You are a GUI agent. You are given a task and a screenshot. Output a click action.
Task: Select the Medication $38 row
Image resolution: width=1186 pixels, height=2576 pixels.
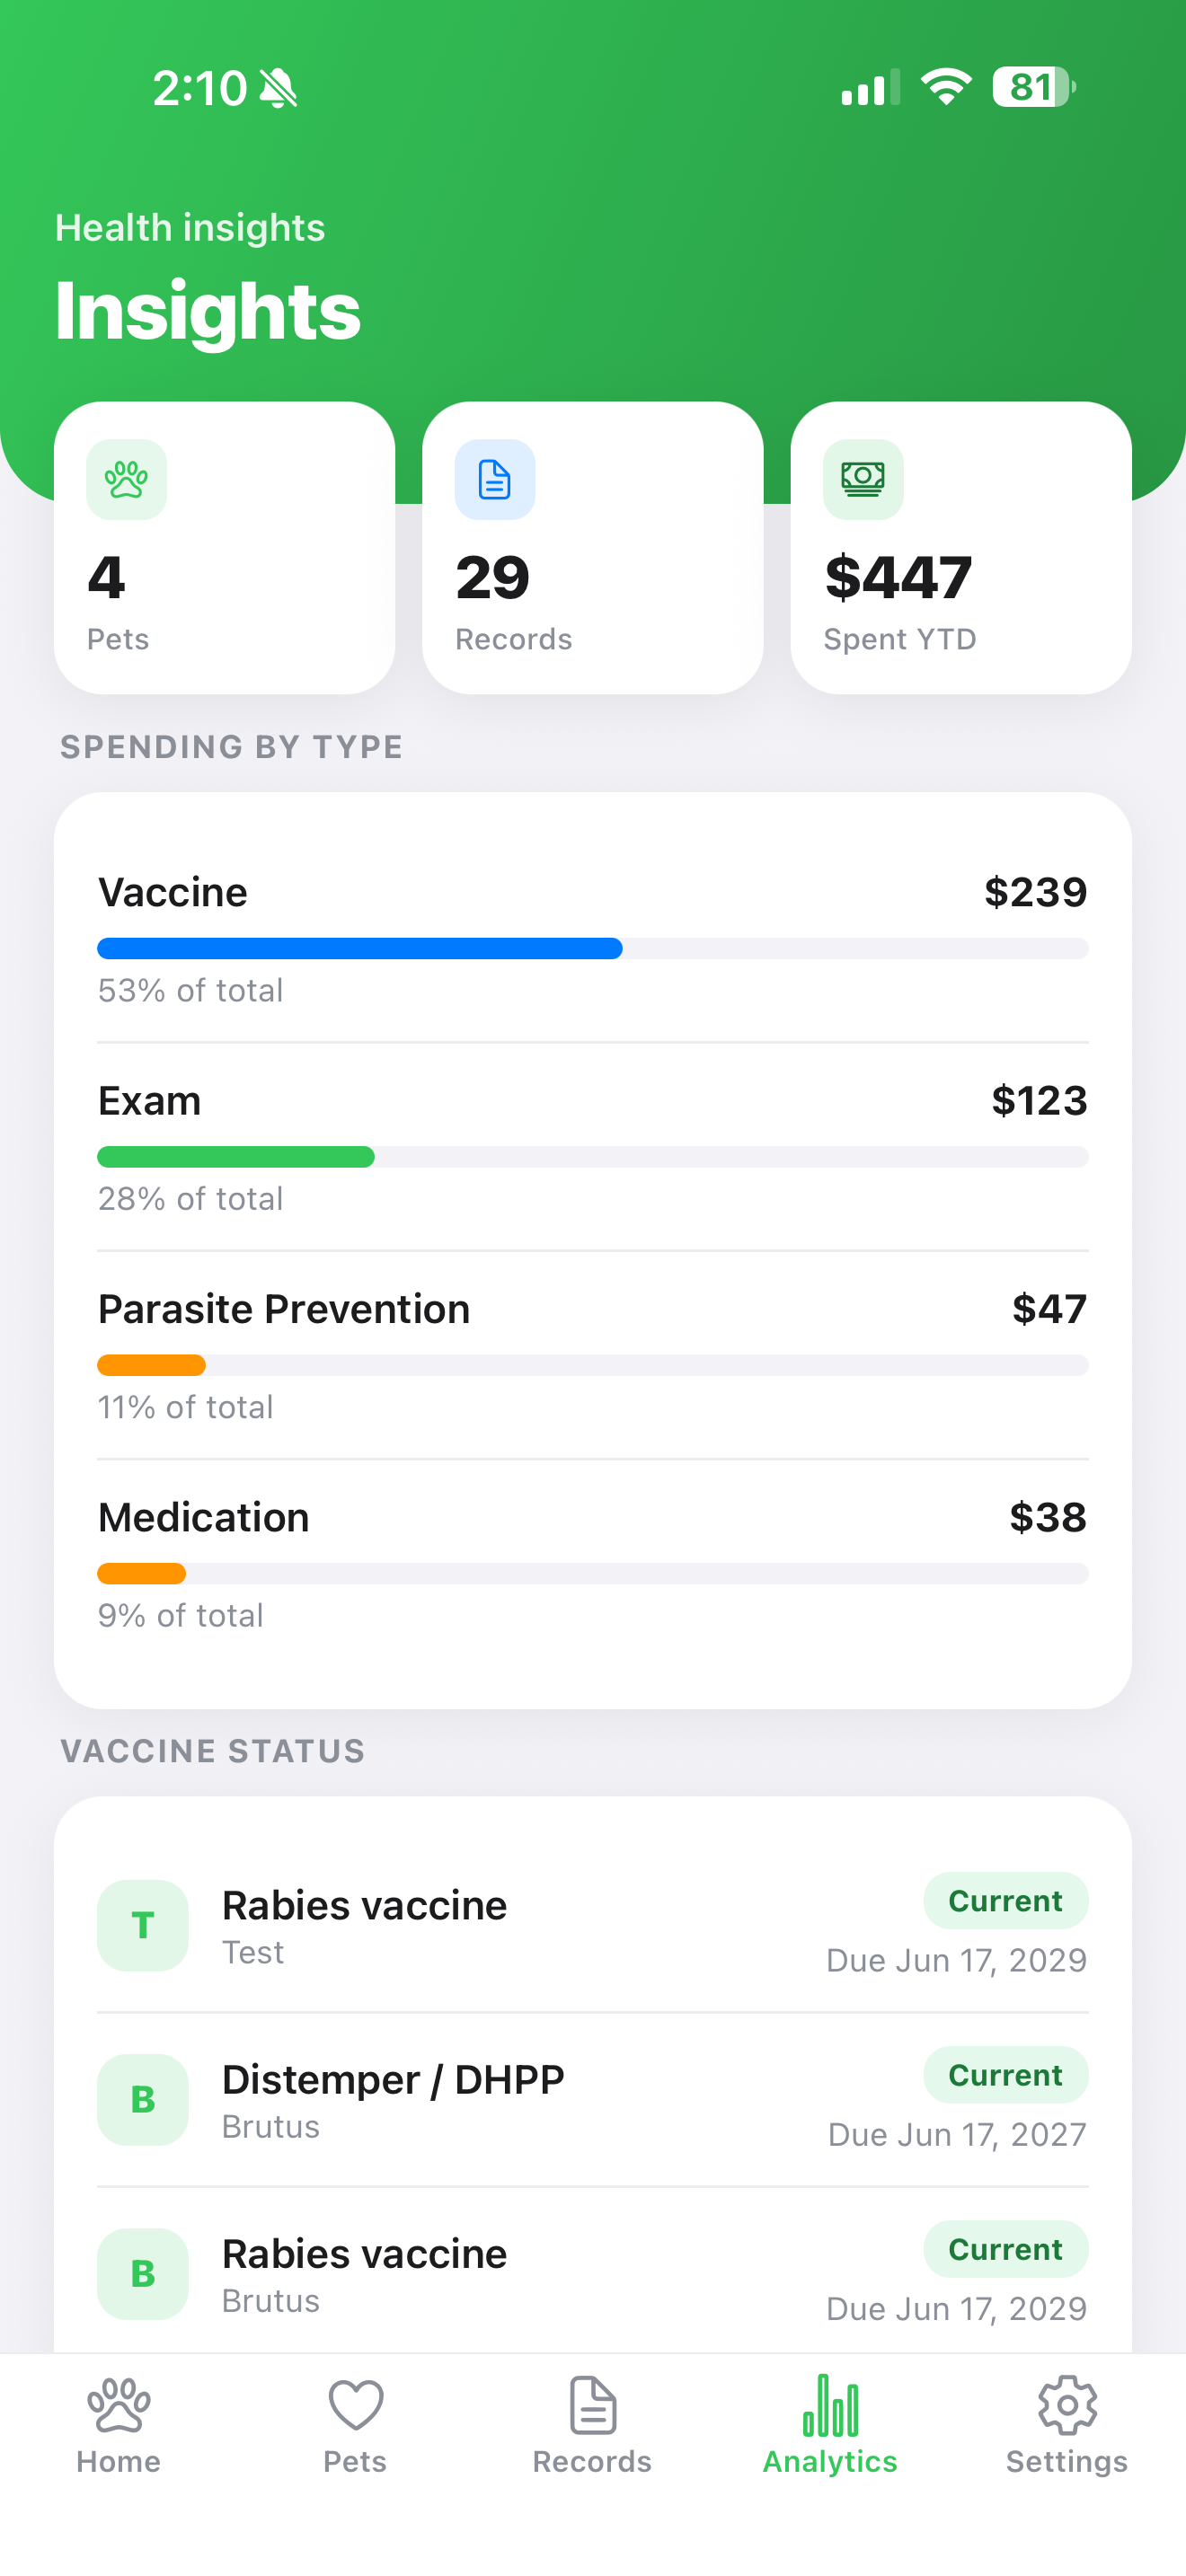click(593, 1563)
